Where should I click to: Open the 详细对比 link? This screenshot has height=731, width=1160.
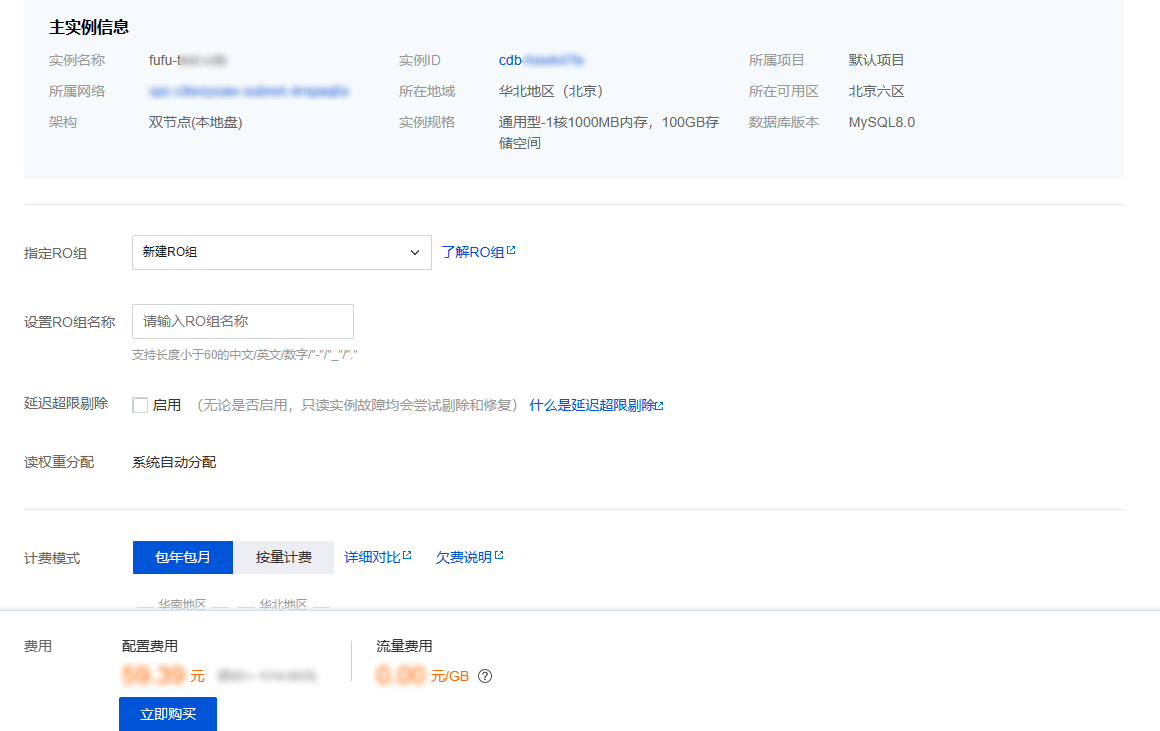(x=372, y=557)
